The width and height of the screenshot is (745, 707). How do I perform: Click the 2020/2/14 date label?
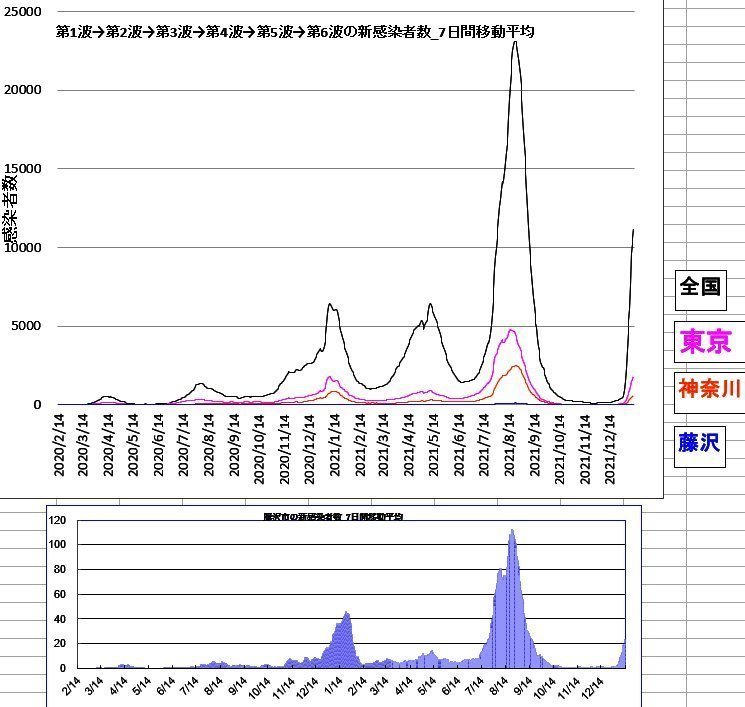pyautogui.click(x=59, y=445)
